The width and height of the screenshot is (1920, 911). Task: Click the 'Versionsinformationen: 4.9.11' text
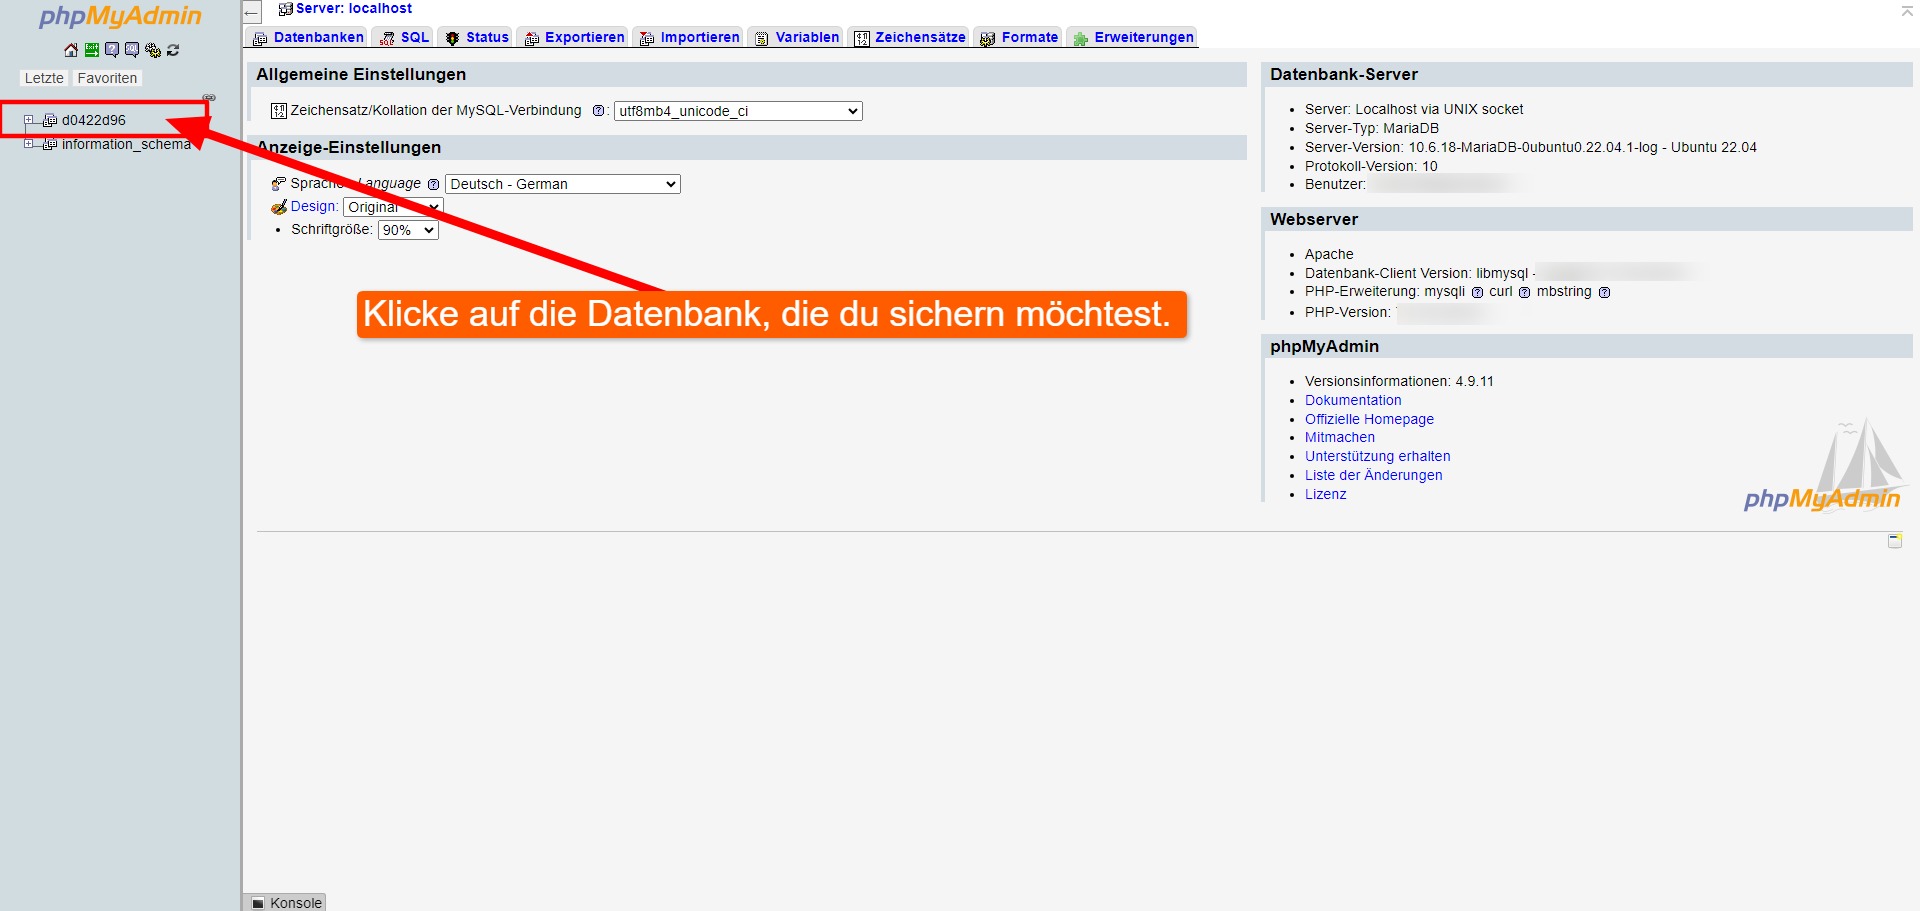click(1399, 381)
